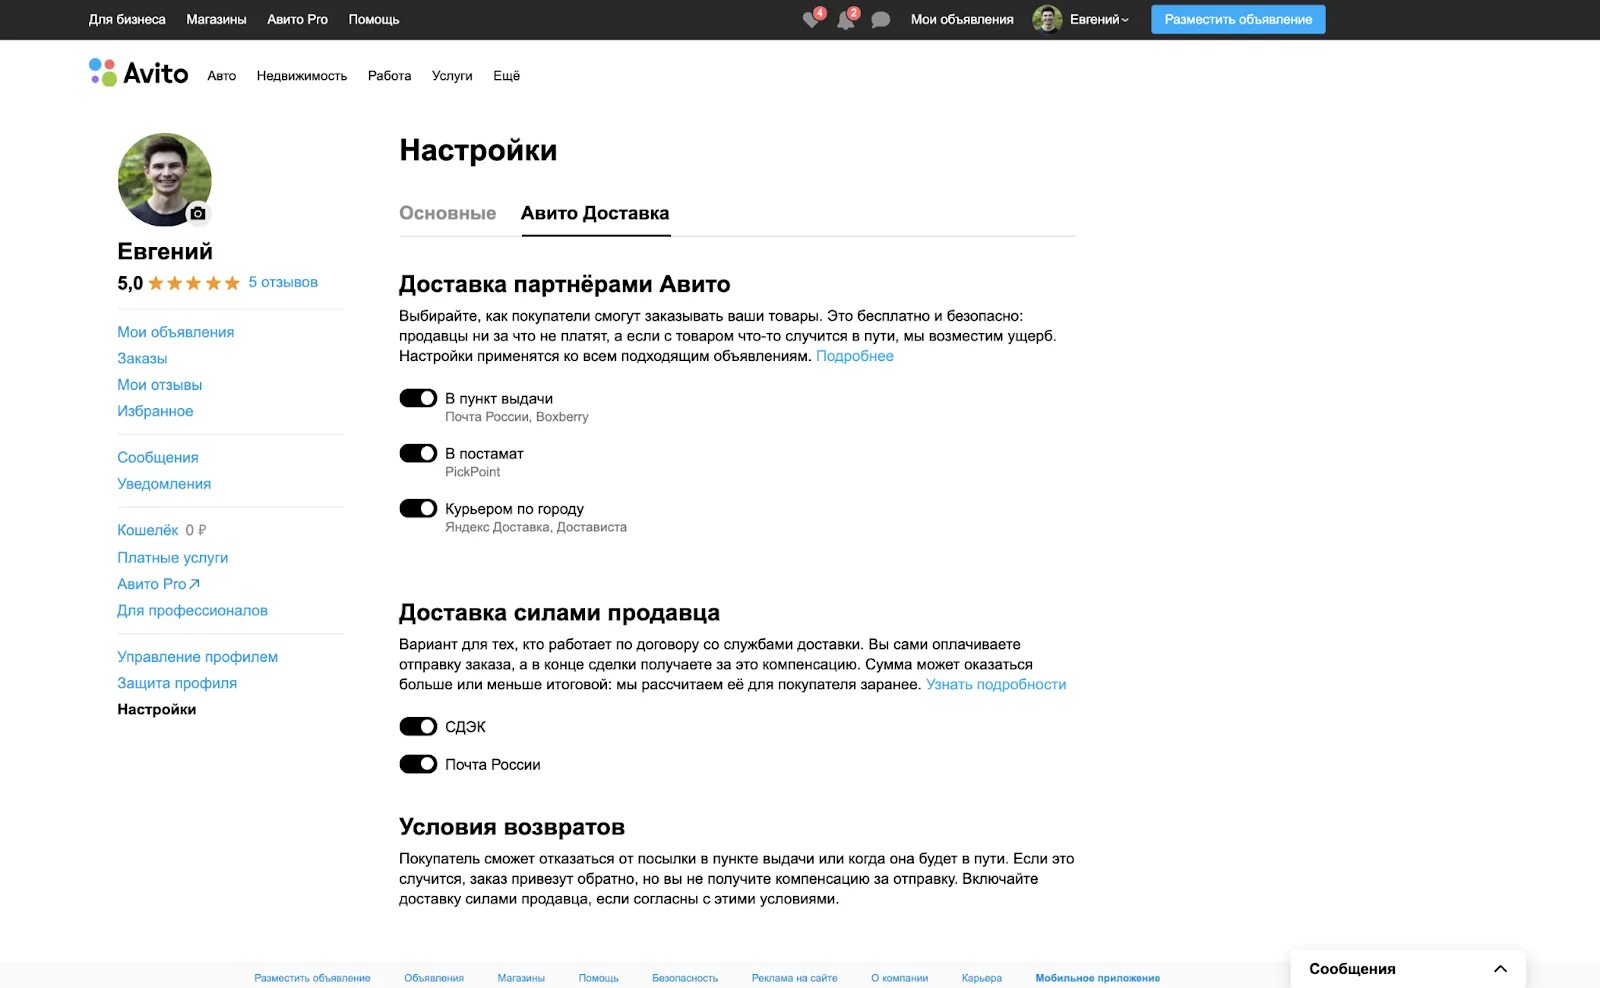Viewport: 1600px width, 988px height.
Task: Open Мои объявления sidebar link
Action: [176, 332]
